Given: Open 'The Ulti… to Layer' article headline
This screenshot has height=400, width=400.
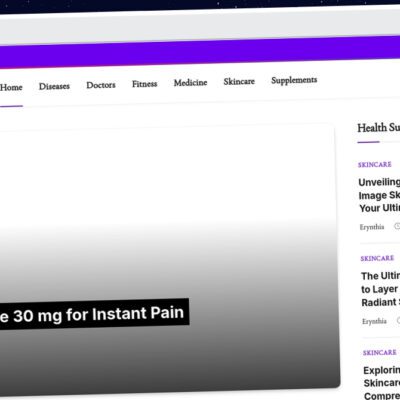Looking at the screenshot, I should pos(381,289).
